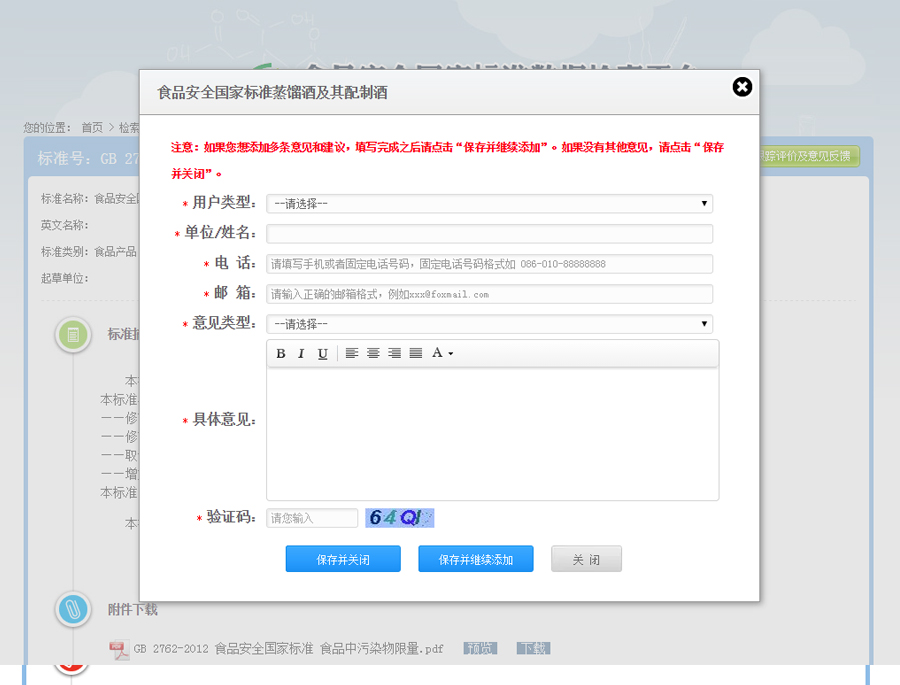The image size is (900, 685).
Task: Focus the 电话 phone number field
Action: (x=489, y=264)
